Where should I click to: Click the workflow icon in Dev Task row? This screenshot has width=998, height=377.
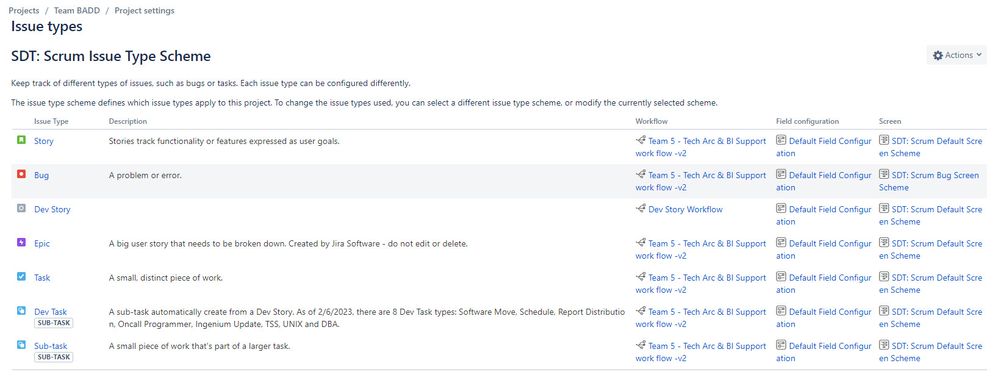pos(640,311)
